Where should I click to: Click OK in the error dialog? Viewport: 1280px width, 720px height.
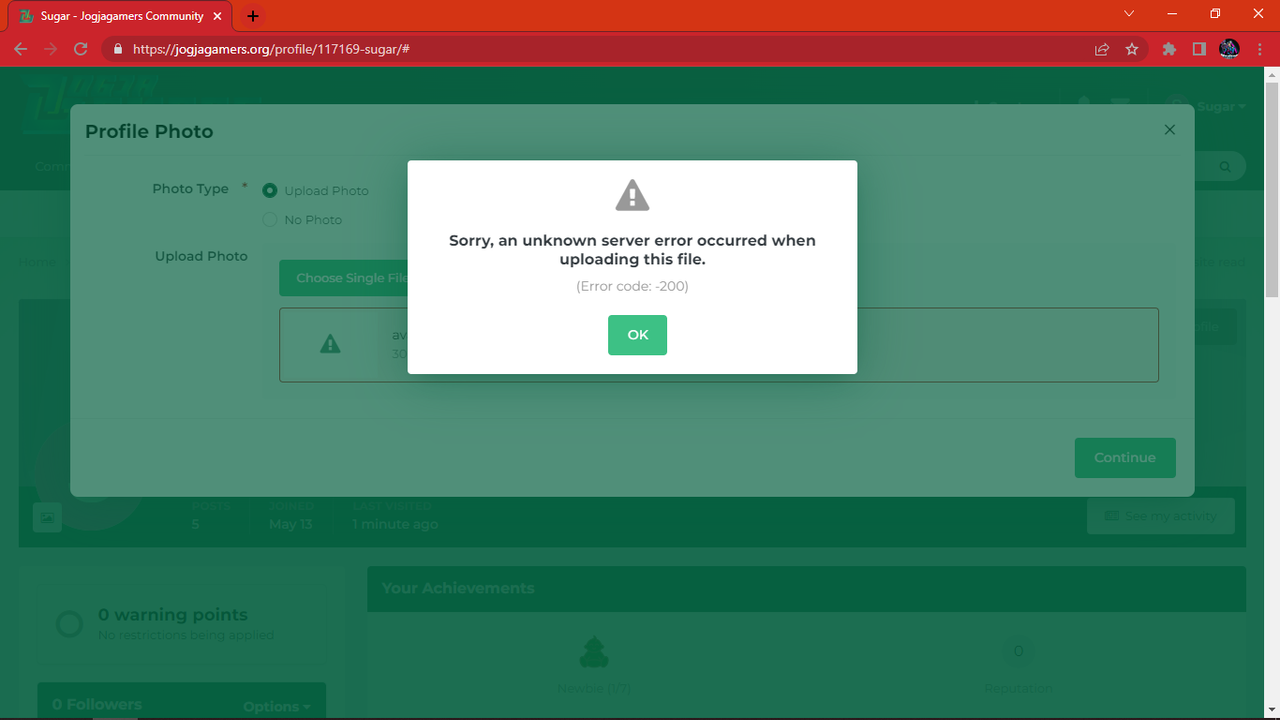tap(637, 335)
